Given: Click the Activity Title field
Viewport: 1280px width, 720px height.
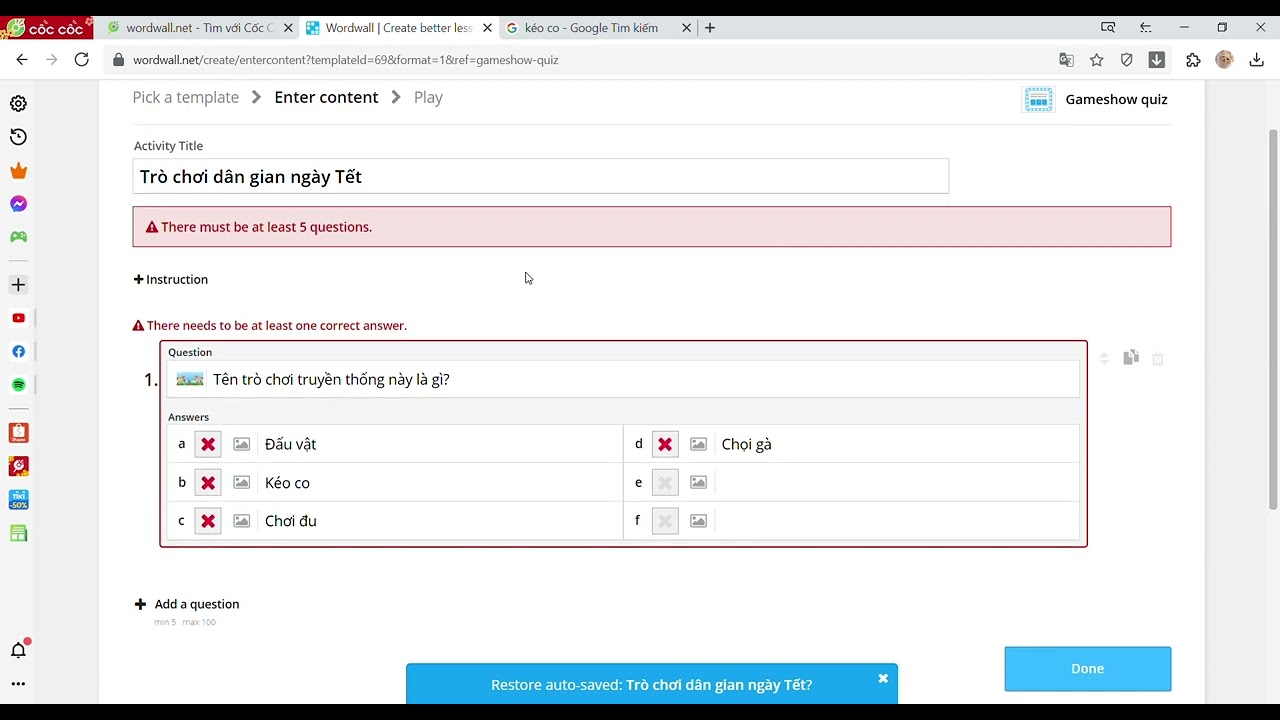Looking at the screenshot, I should click(541, 176).
